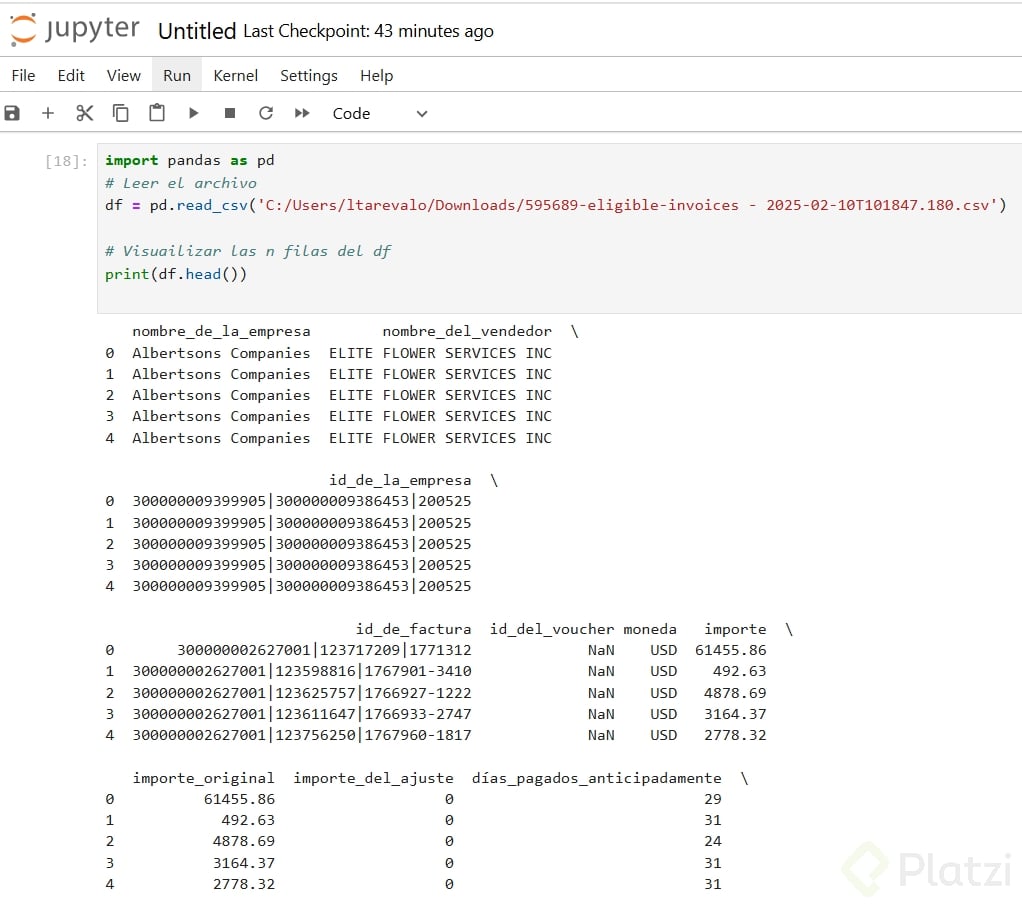Open the View menu
The image size is (1022, 907).
coord(124,76)
